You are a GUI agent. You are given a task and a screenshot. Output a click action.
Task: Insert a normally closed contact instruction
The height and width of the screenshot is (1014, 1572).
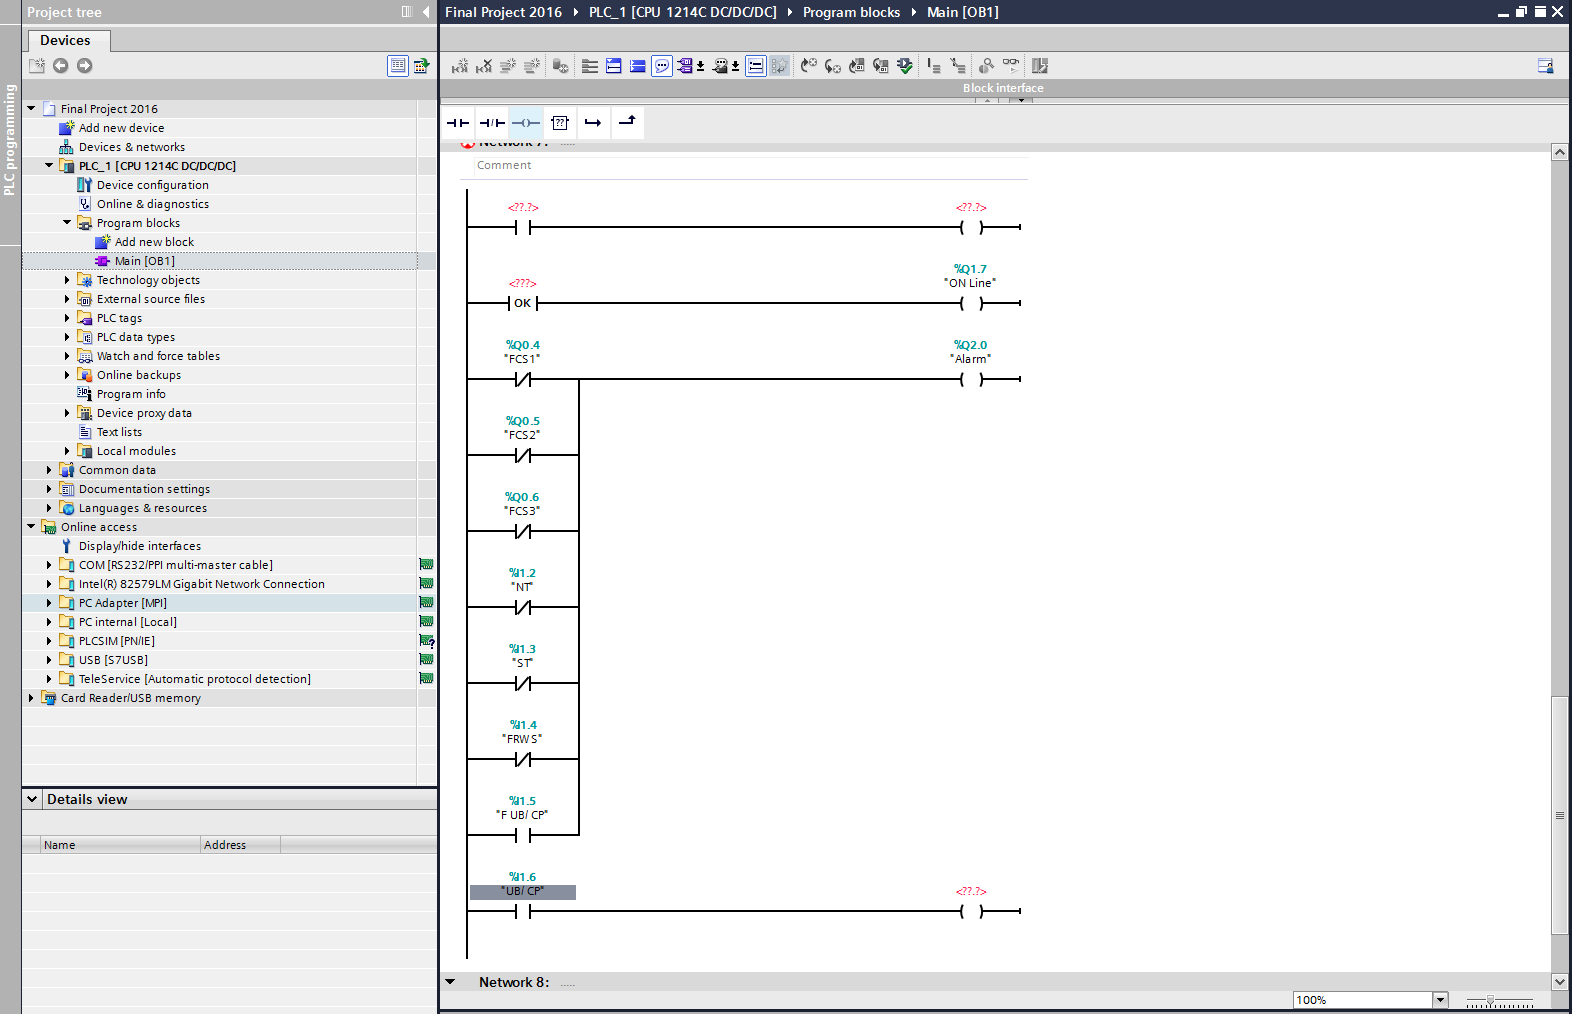[x=492, y=123]
